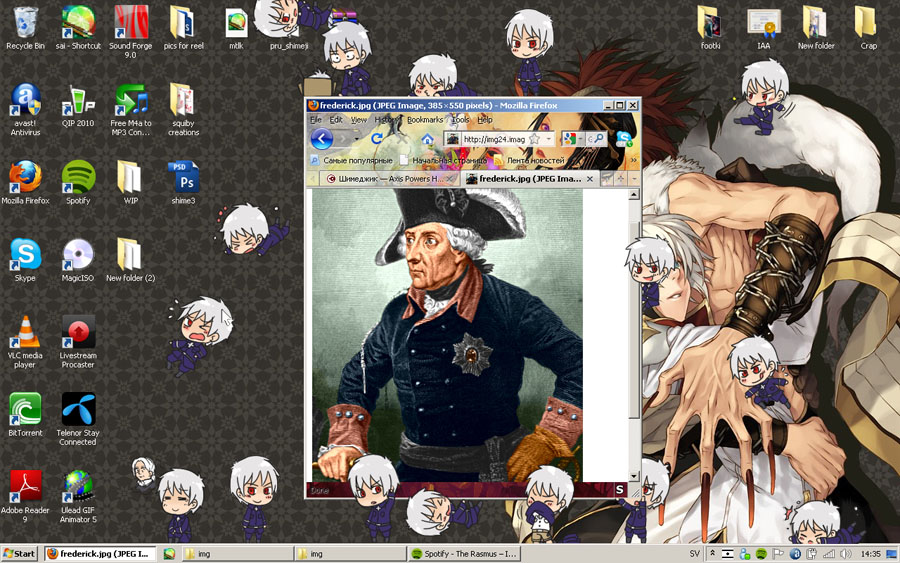The width and height of the screenshot is (900, 563).
Task: Open Начальная страница bookmark
Action: [x=444, y=160]
